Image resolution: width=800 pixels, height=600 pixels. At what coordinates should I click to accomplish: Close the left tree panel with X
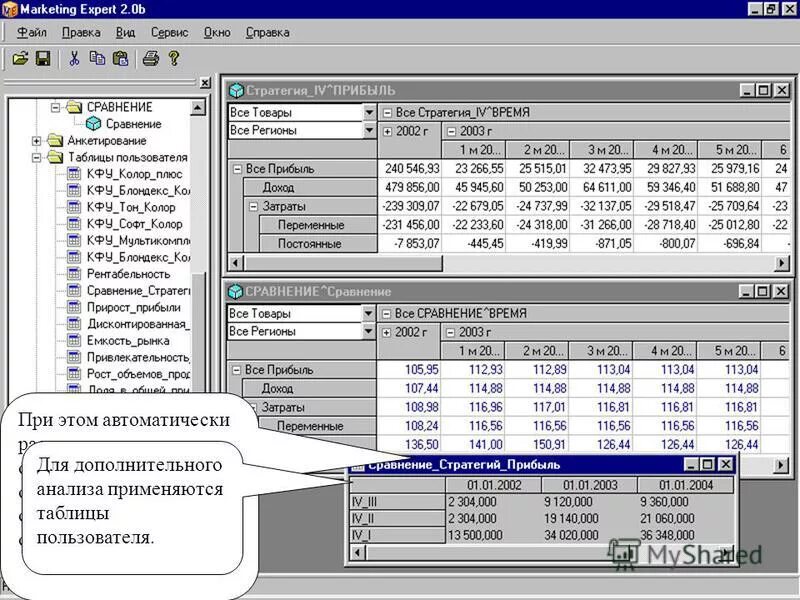pos(205,83)
